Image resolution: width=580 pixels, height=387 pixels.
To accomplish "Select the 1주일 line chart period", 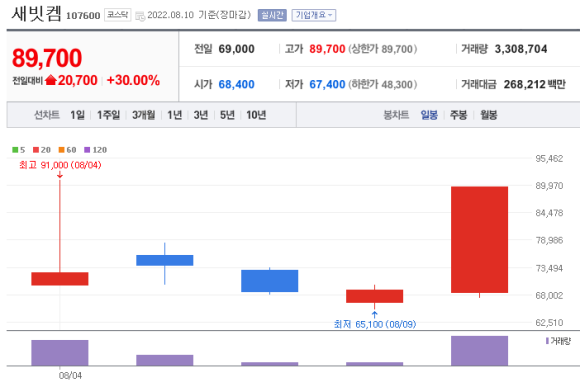I will [x=108, y=115].
